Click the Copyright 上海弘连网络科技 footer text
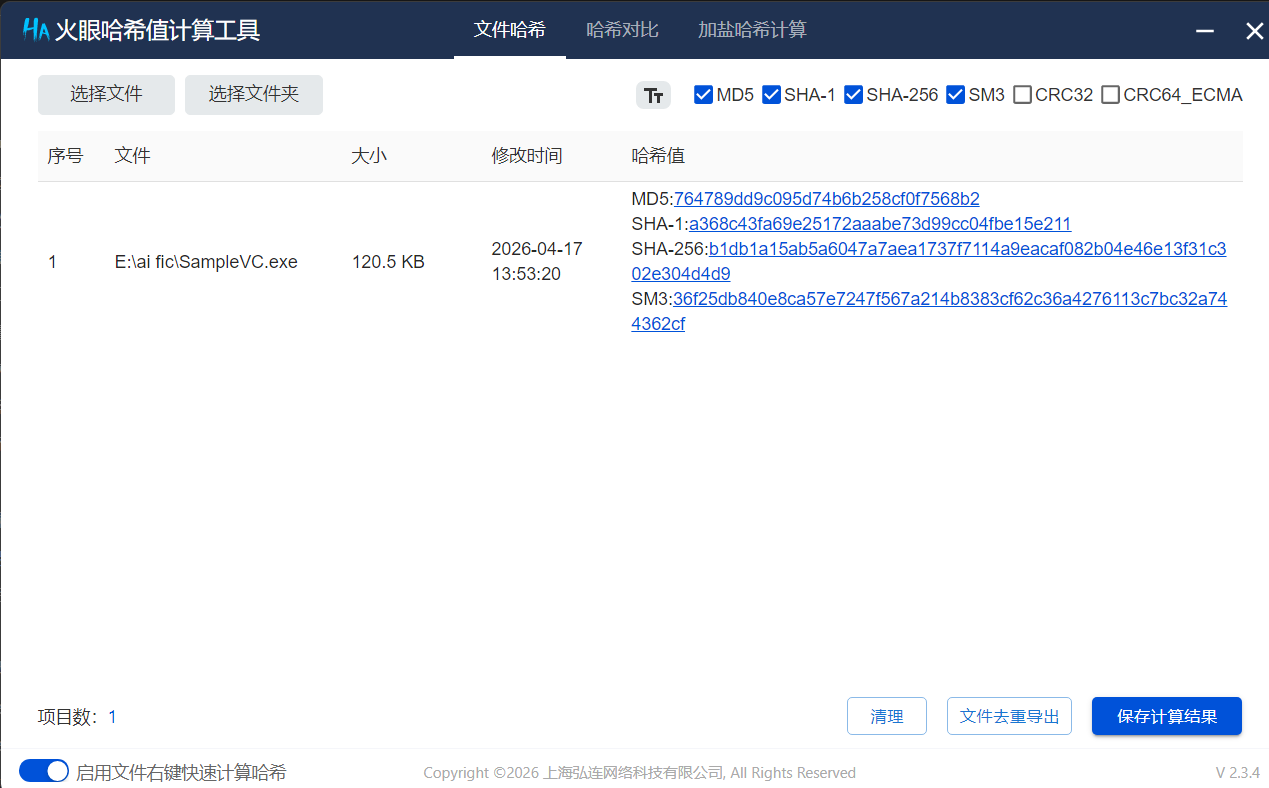The image size is (1269, 788). point(639,773)
